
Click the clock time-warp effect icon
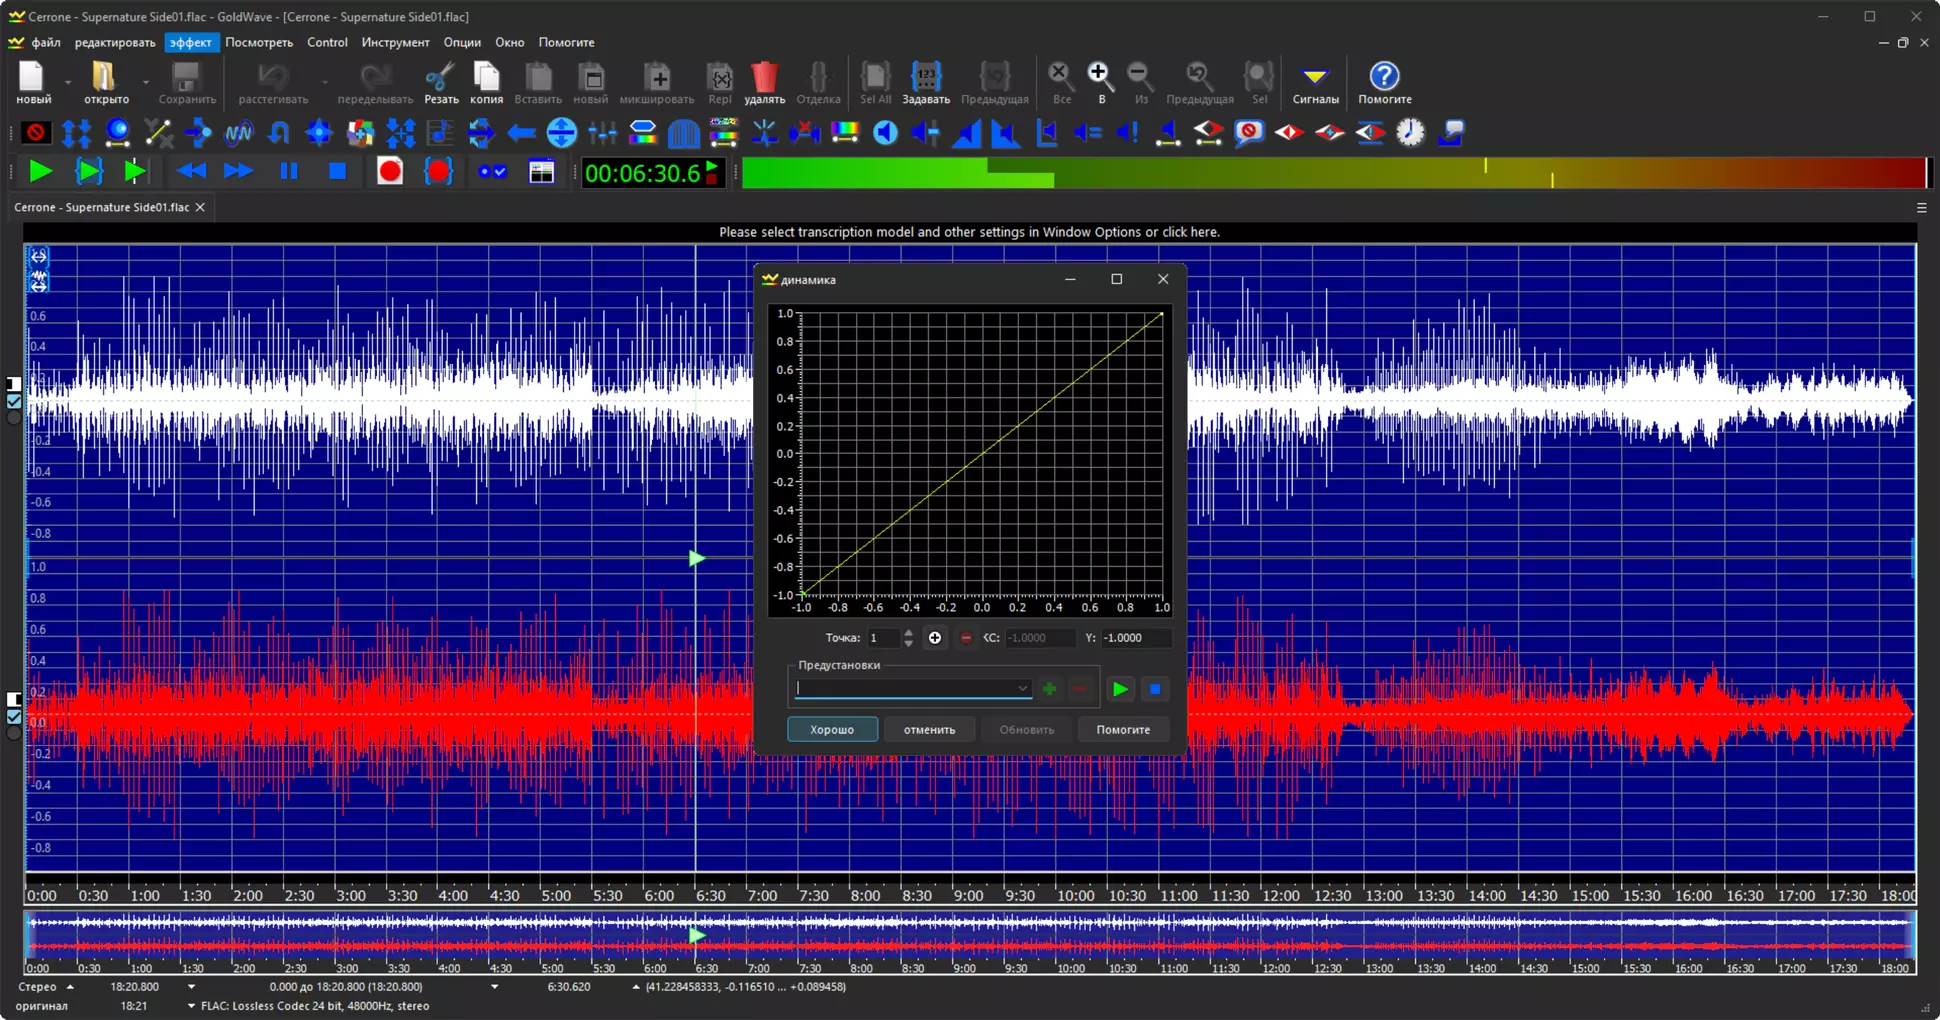pyautogui.click(x=1410, y=132)
